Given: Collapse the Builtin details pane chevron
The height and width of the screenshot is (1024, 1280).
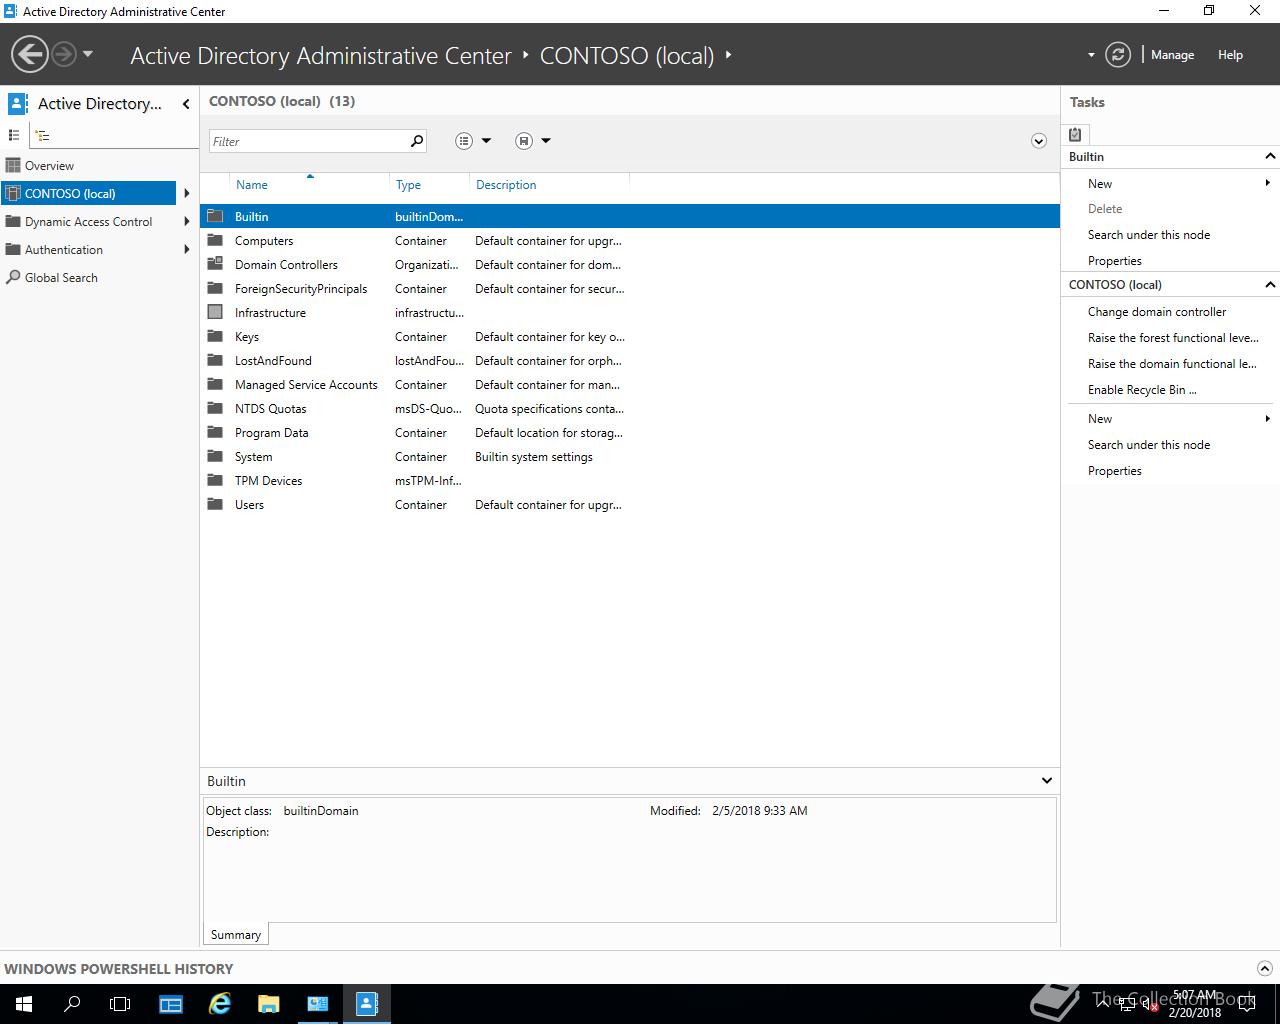Looking at the screenshot, I should 1046,781.
